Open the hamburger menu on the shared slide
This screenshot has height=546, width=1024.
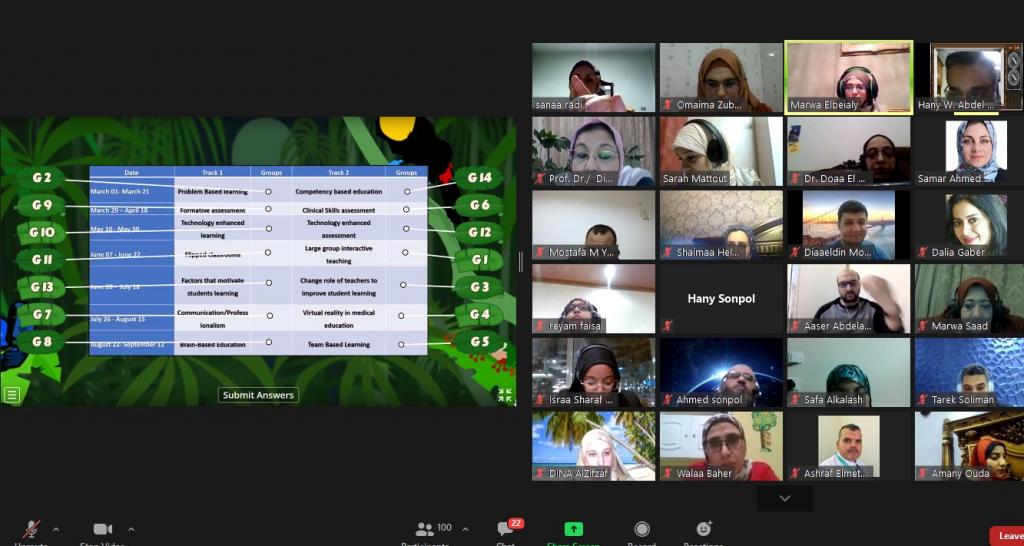pyautogui.click(x=12, y=394)
